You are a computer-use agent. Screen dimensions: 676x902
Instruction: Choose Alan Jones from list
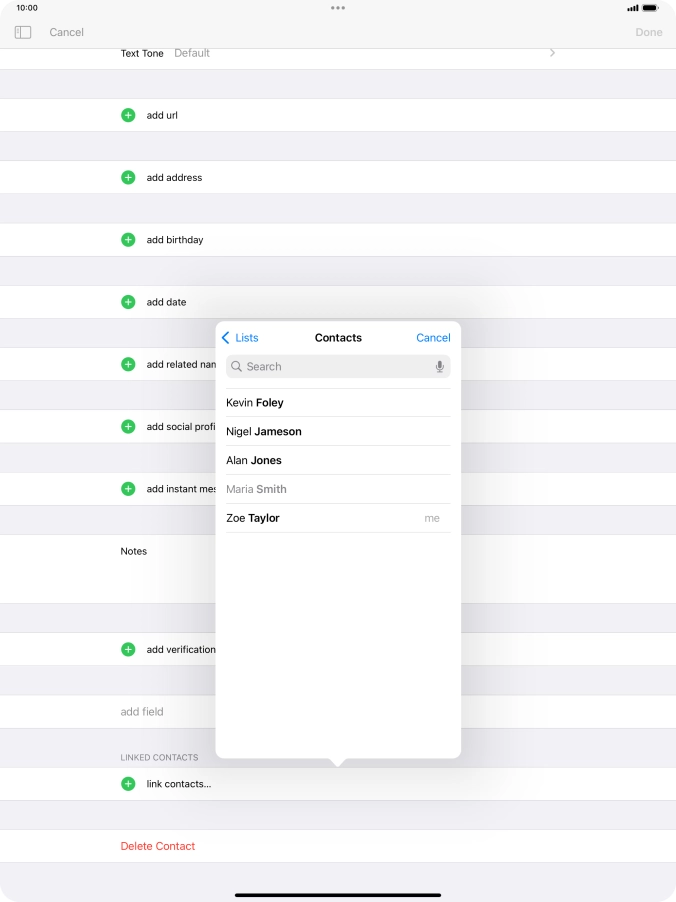click(x=254, y=461)
